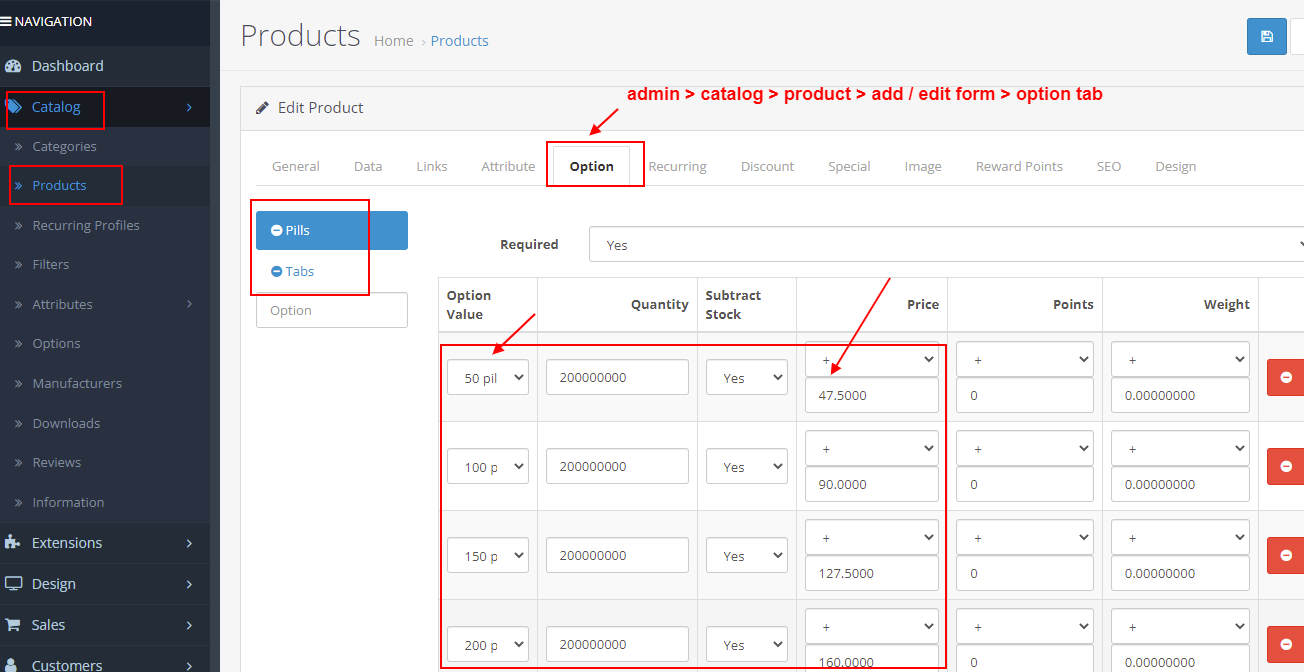Click the Option autocomplete text field

pyautogui.click(x=331, y=310)
